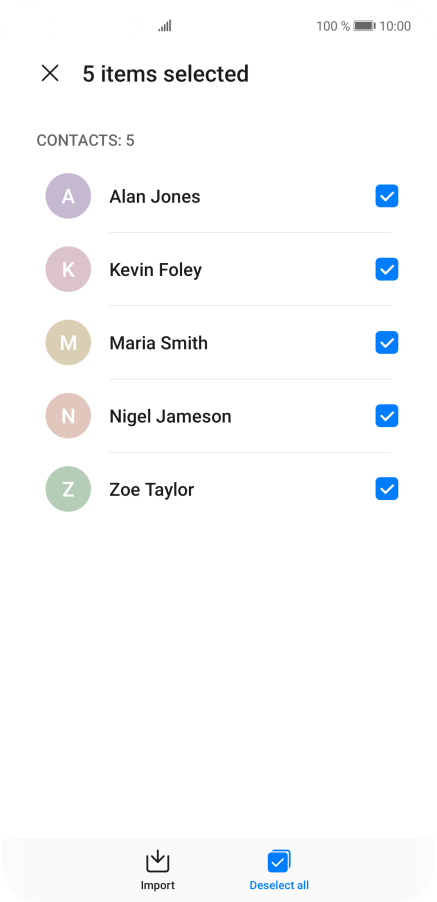The width and height of the screenshot is (437, 902).
Task: Close selection mode with the X icon
Action: (x=50, y=73)
